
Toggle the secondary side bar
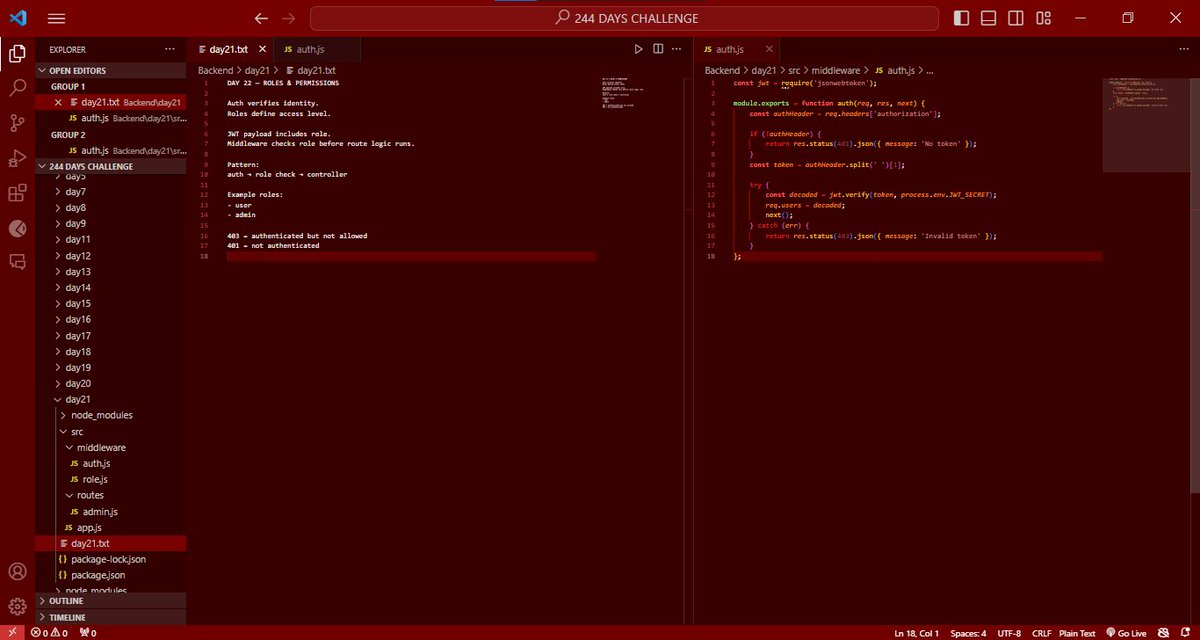pyautogui.click(x=1016, y=18)
